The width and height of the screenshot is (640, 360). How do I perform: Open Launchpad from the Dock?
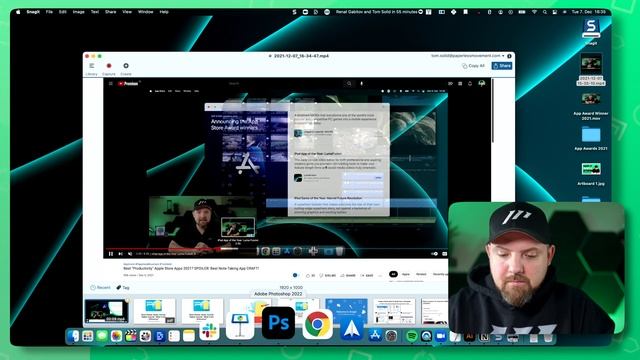click(87, 336)
